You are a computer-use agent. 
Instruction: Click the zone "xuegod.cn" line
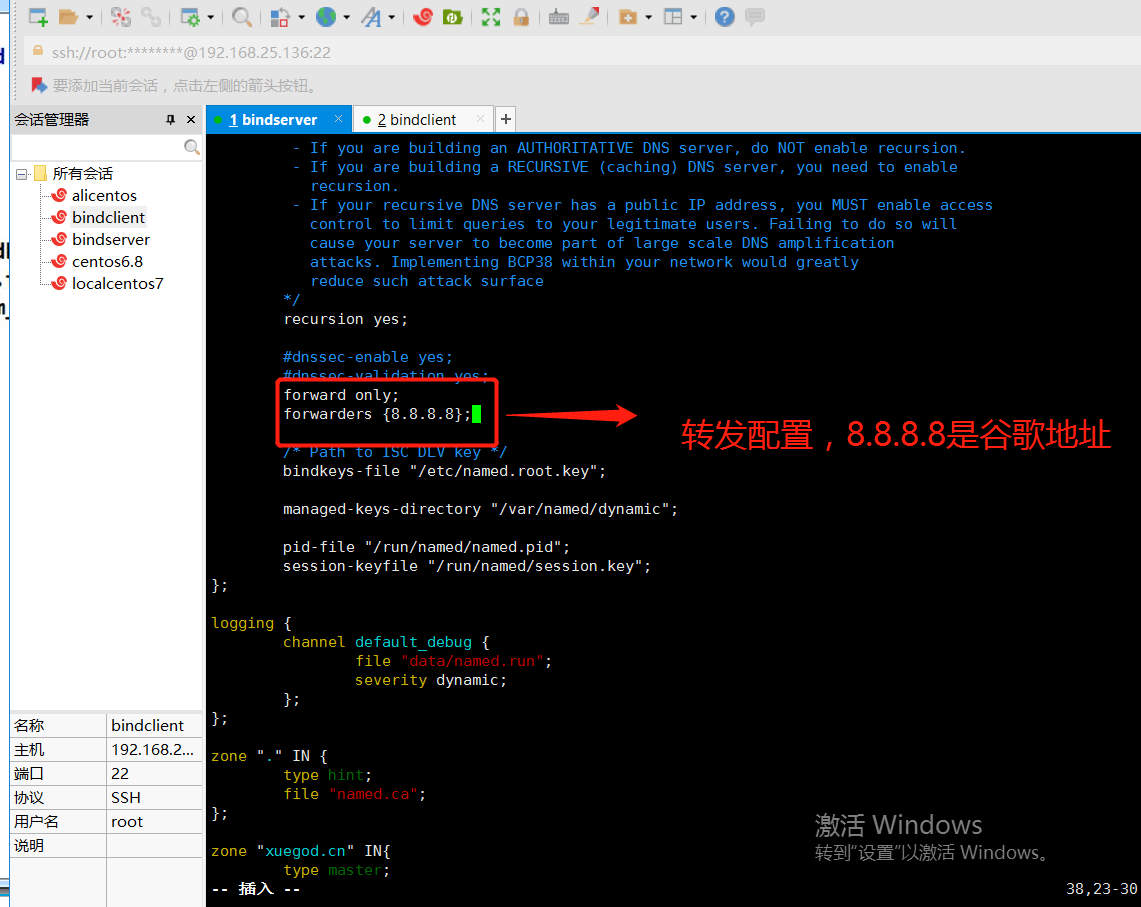[301, 850]
